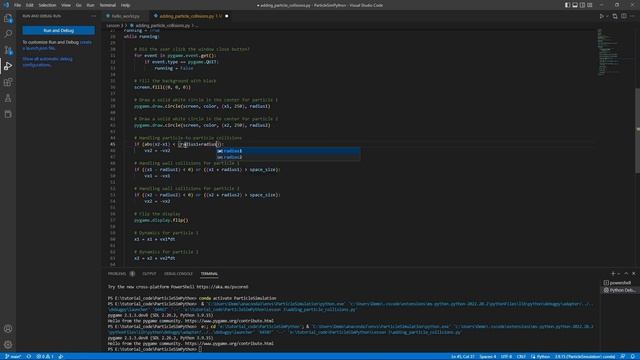This screenshot has width=640, height=360.
Task: Open the View menu
Action: click(x=66, y=5)
